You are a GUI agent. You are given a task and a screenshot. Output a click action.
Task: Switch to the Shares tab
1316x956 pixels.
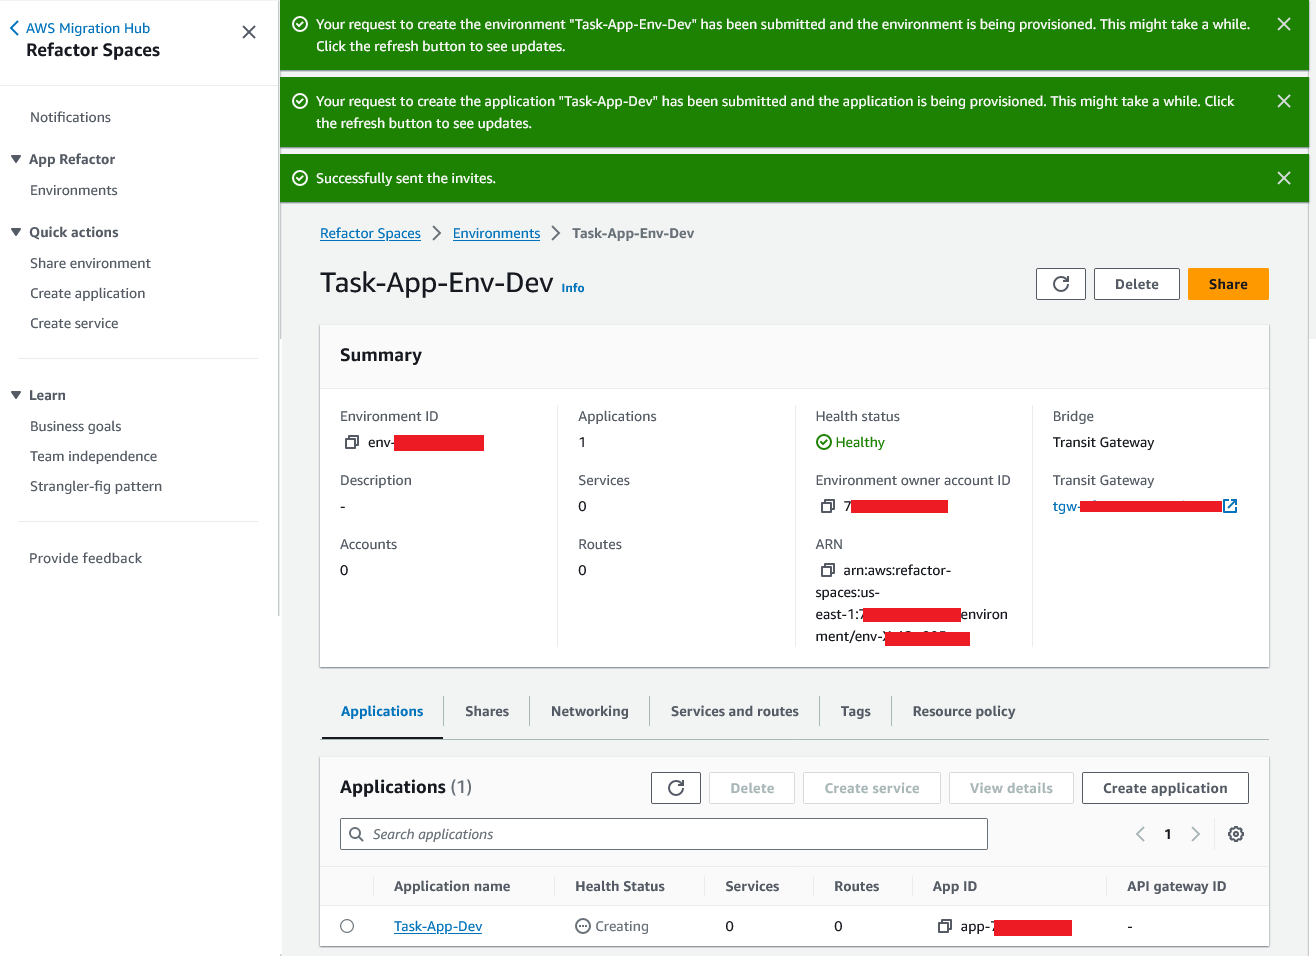pyautogui.click(x=487, y=711)
